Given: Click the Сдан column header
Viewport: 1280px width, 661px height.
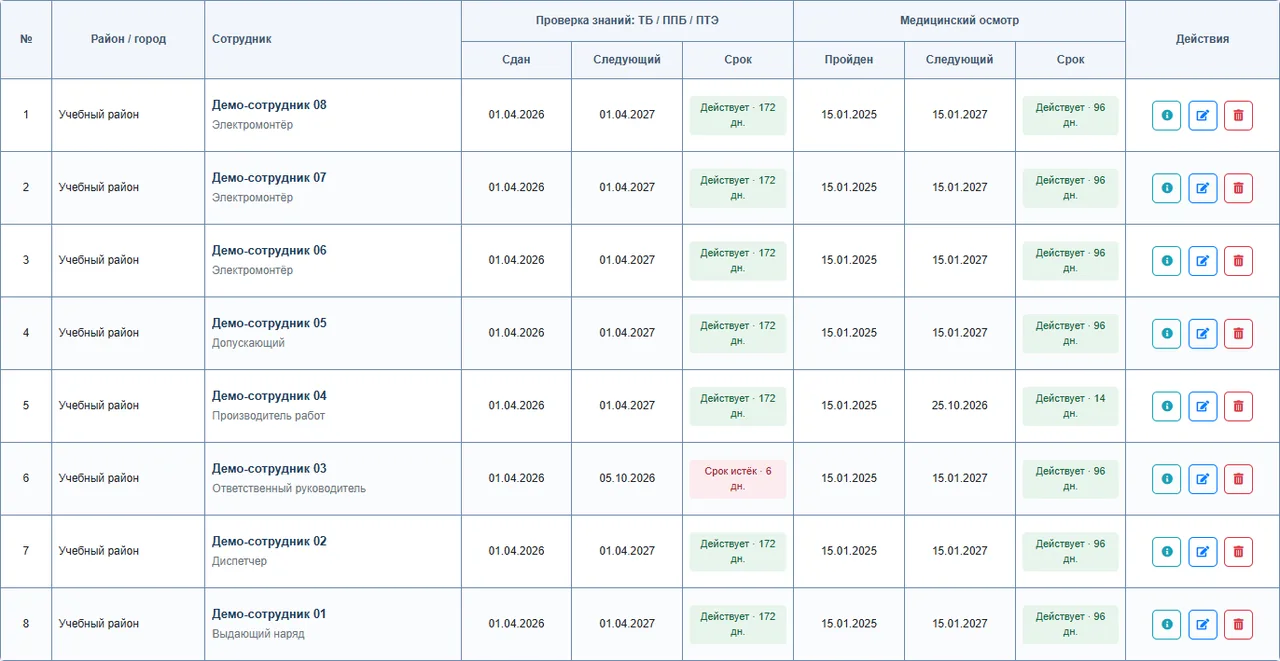Looking at the screenshot, I should pyautogui.click(x=516, y=60).
